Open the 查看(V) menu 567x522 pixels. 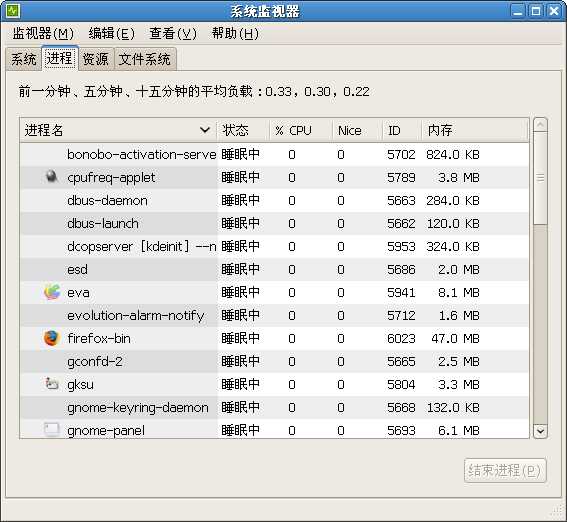(173, 34)
